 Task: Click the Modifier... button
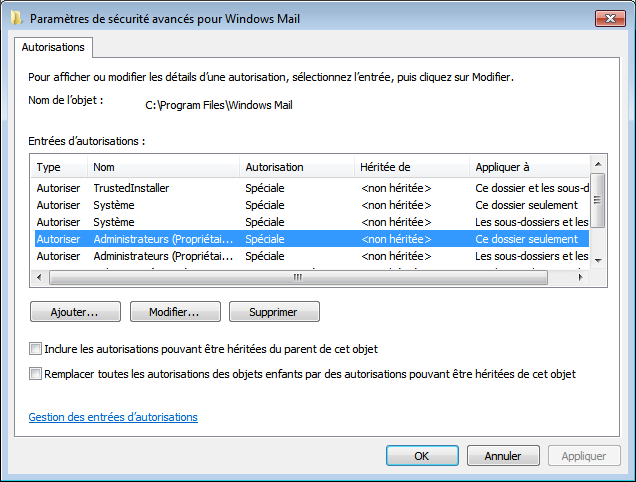[x=175, y=312]
